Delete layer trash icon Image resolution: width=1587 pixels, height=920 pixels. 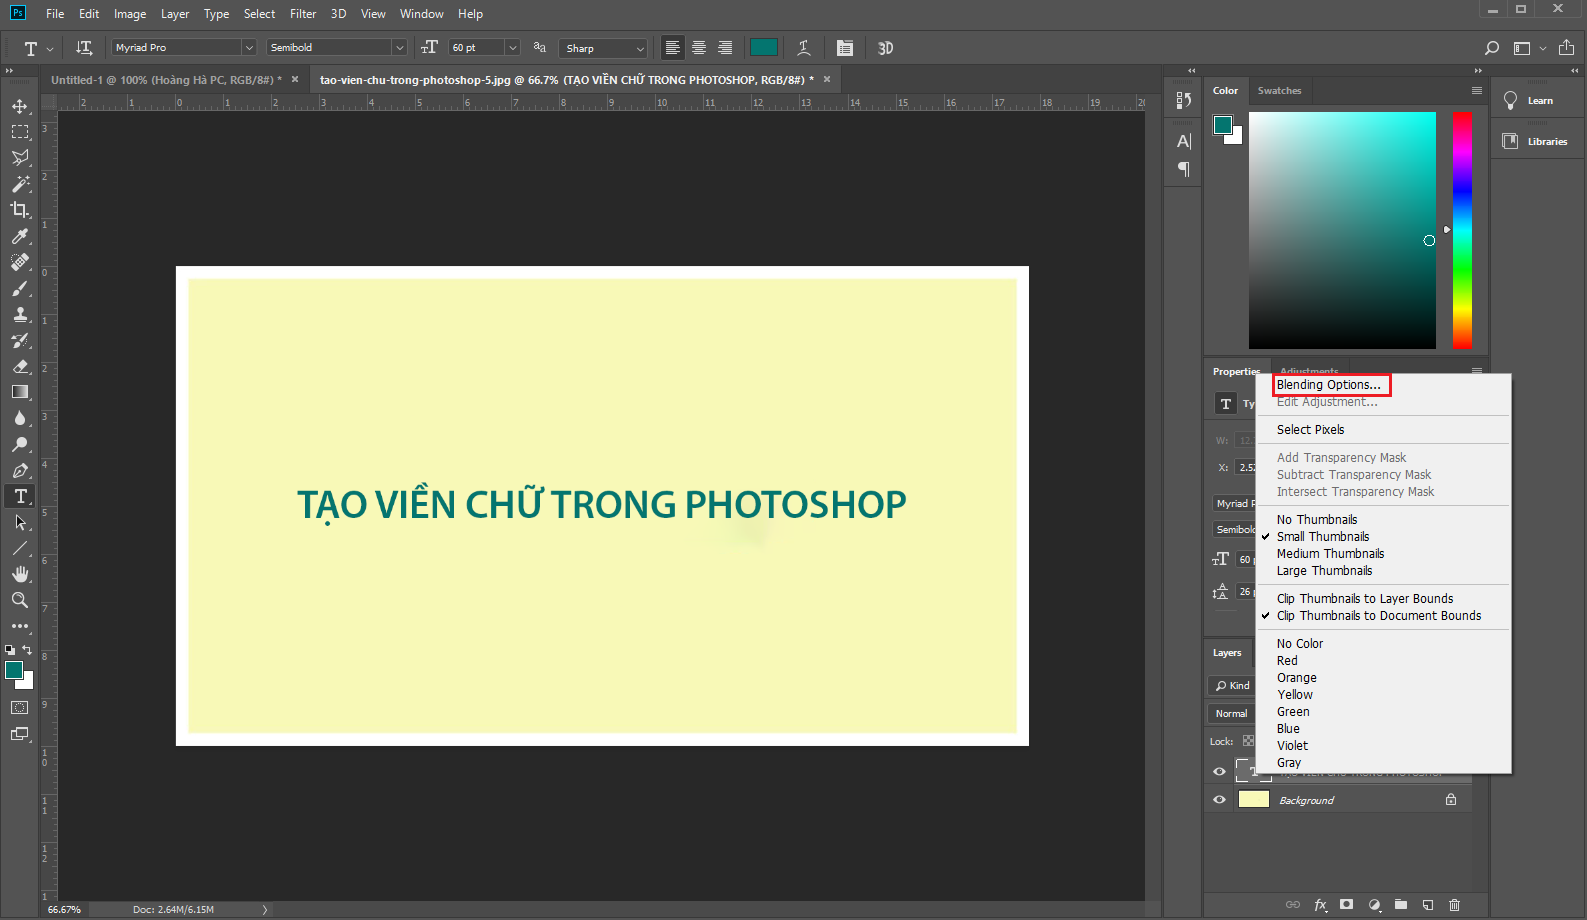coord(1455,905)
